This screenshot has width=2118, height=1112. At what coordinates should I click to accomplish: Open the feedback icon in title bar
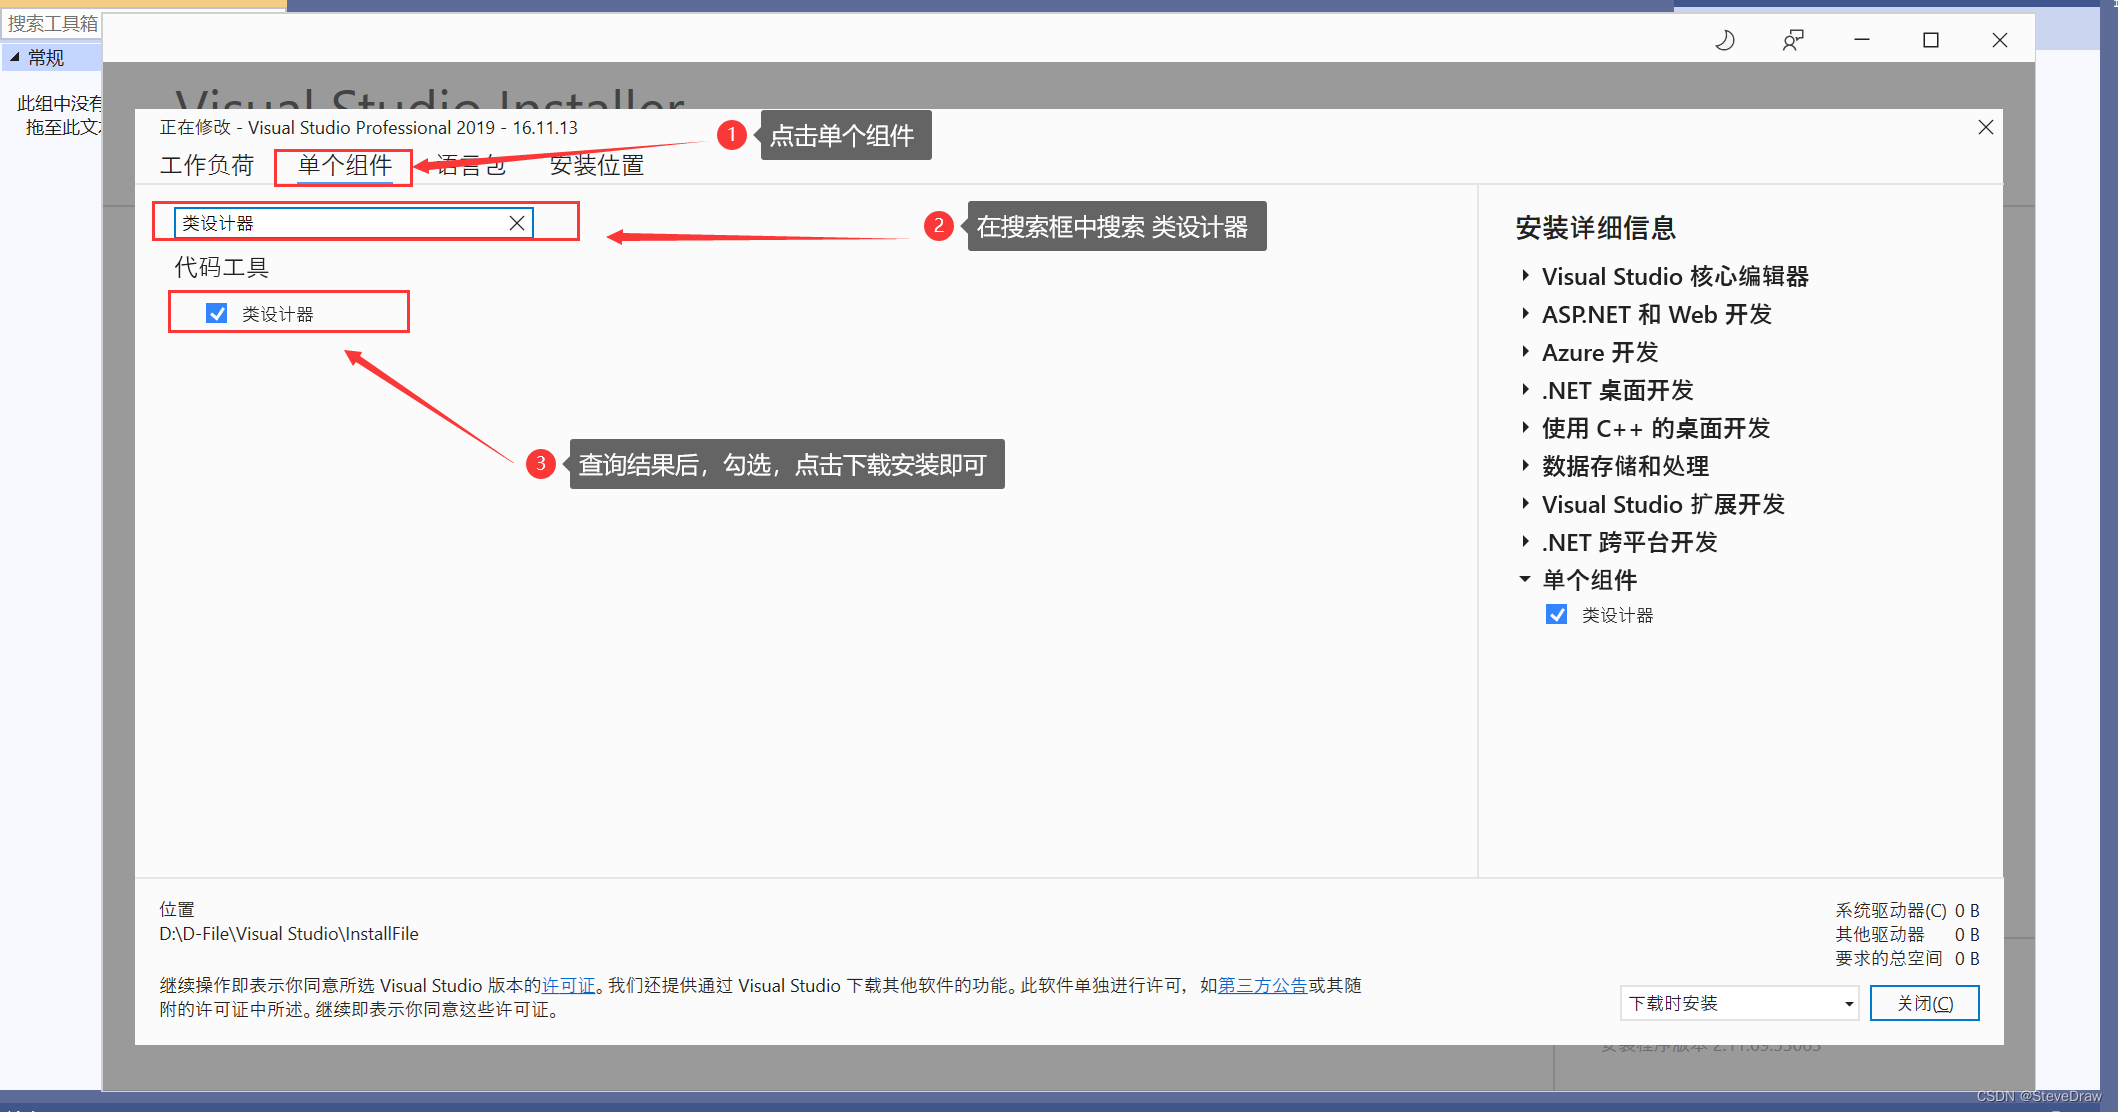1793,40
